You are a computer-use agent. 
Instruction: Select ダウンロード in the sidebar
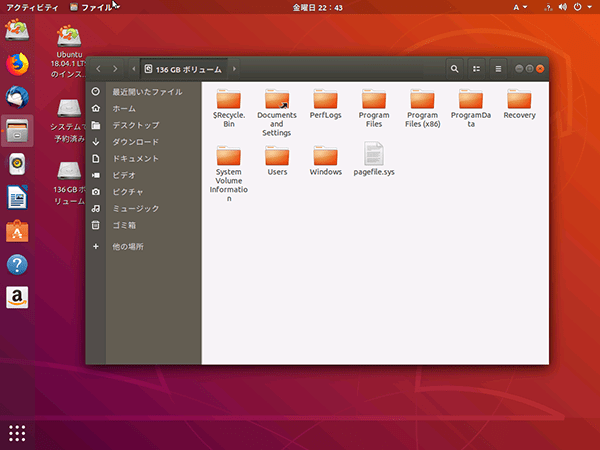coord(134,142)
